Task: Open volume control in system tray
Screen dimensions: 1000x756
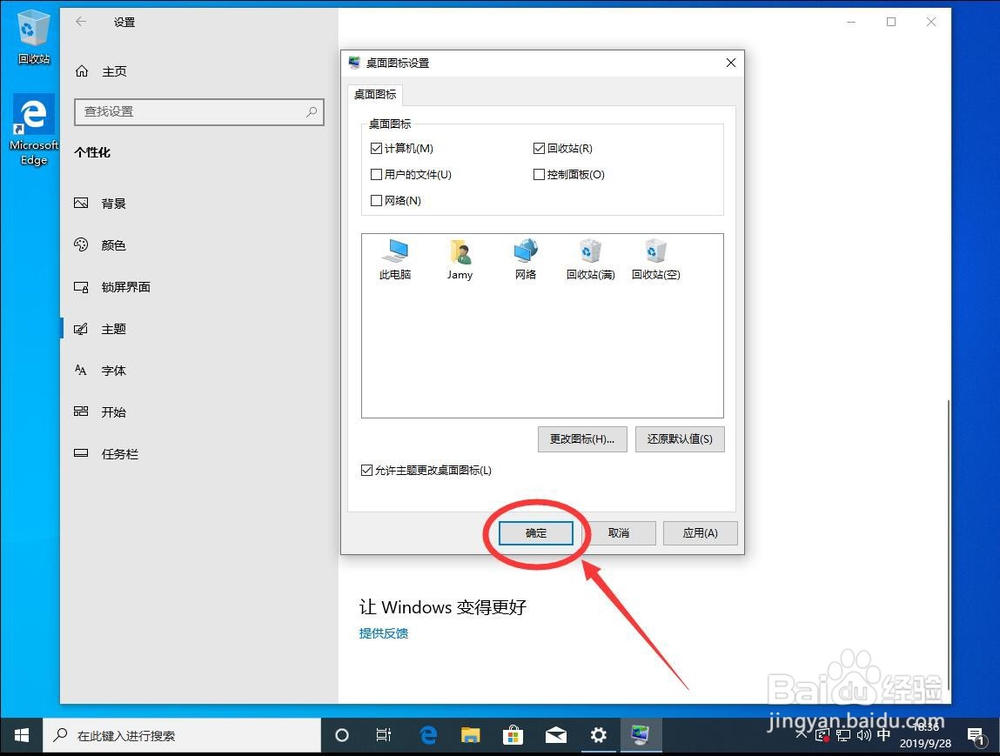Action: click(x=864, y=736)
